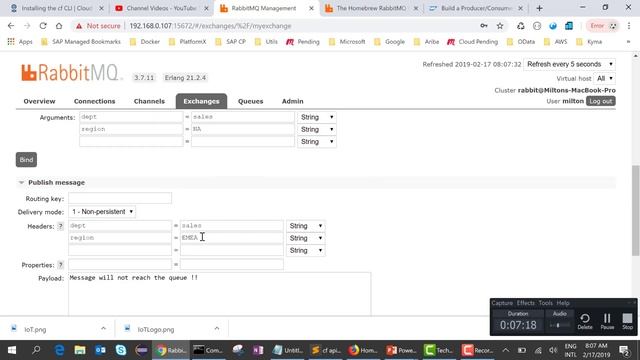Viewport: 640px width, 360px height.
Task: Open Outlook from taskbar
Action: tap(100, 350)
